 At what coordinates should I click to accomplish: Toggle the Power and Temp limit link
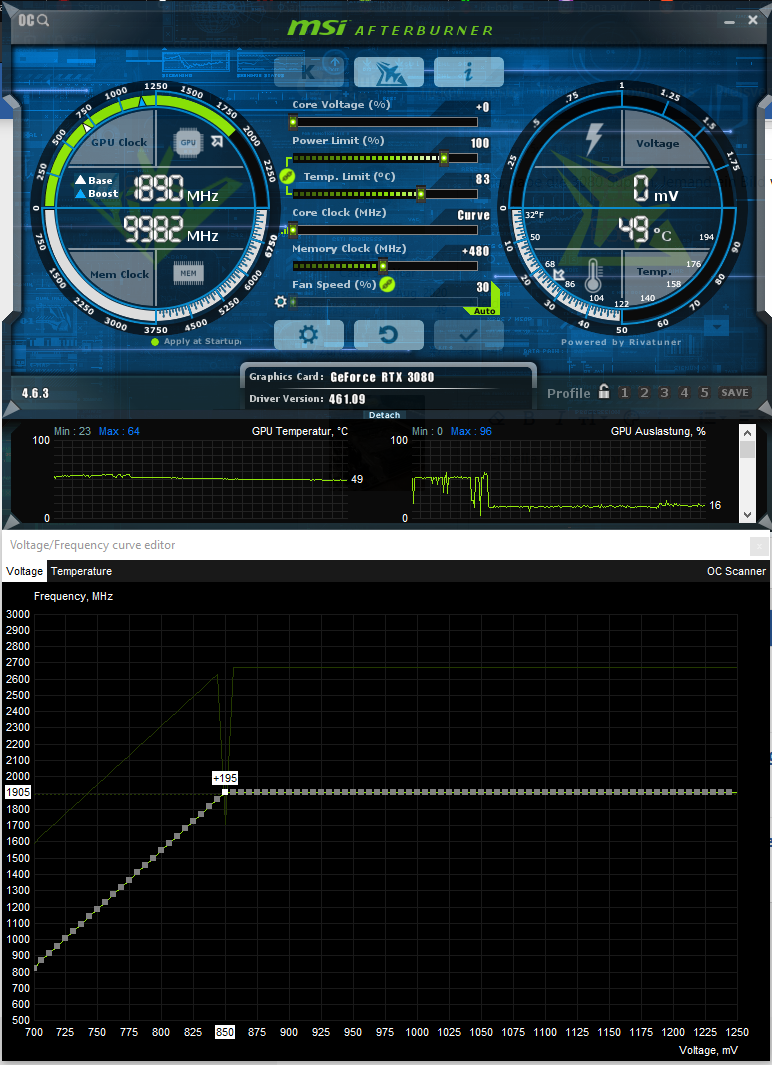[286, 176]
